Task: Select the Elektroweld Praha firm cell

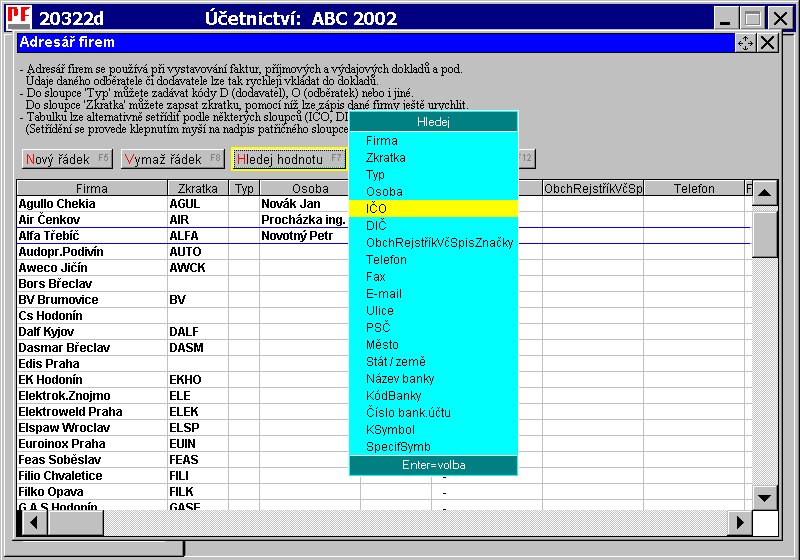Action: [x=92, y=412]
